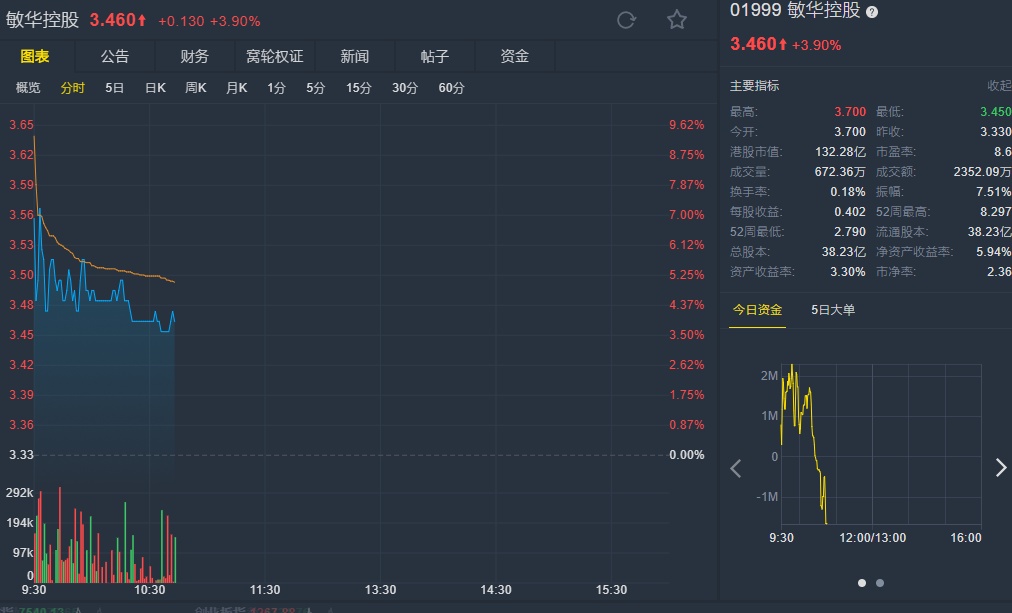Go to previous fund chart with left arrow
The image size is (1012, 613).
[736, 468]
